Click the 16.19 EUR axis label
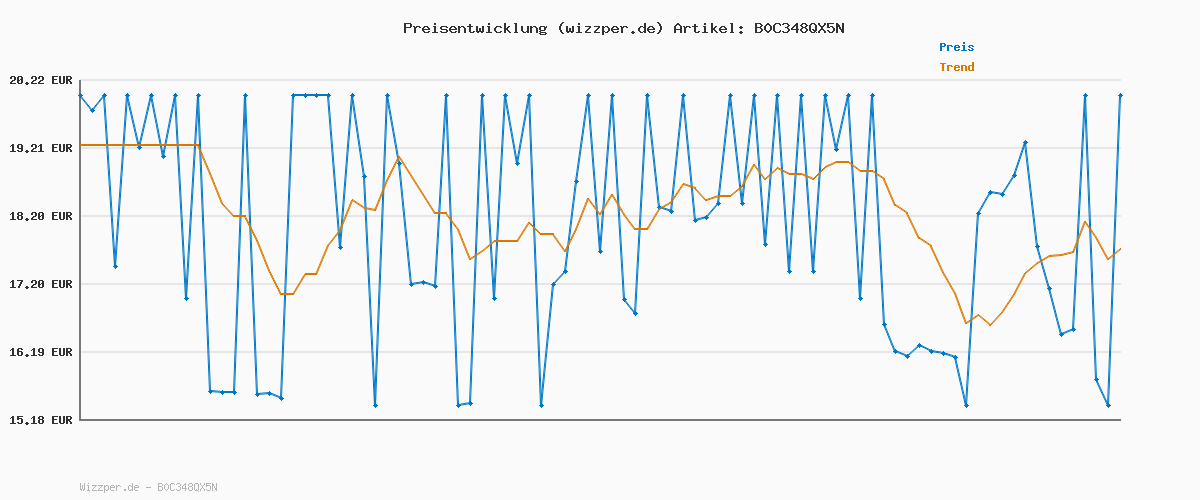Image resolution: width=1200 pixels, height=500 pixels. click(40, 352)
